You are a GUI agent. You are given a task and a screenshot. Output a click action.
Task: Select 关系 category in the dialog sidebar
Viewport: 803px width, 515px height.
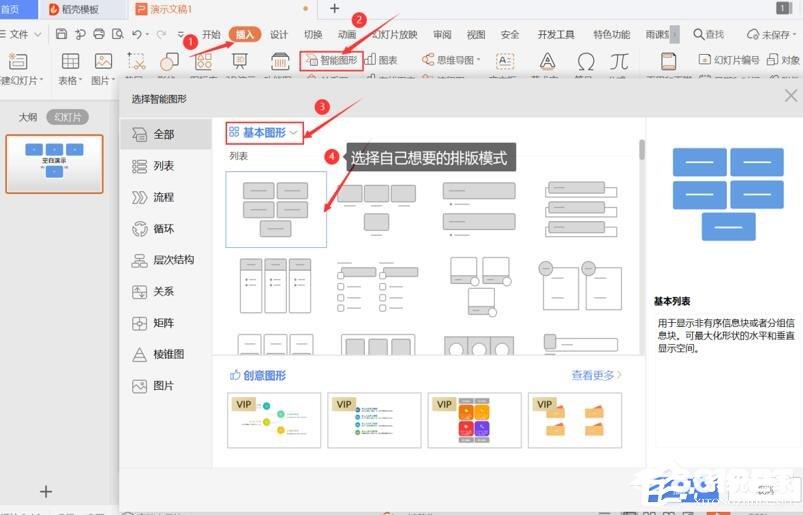(165, 291)
